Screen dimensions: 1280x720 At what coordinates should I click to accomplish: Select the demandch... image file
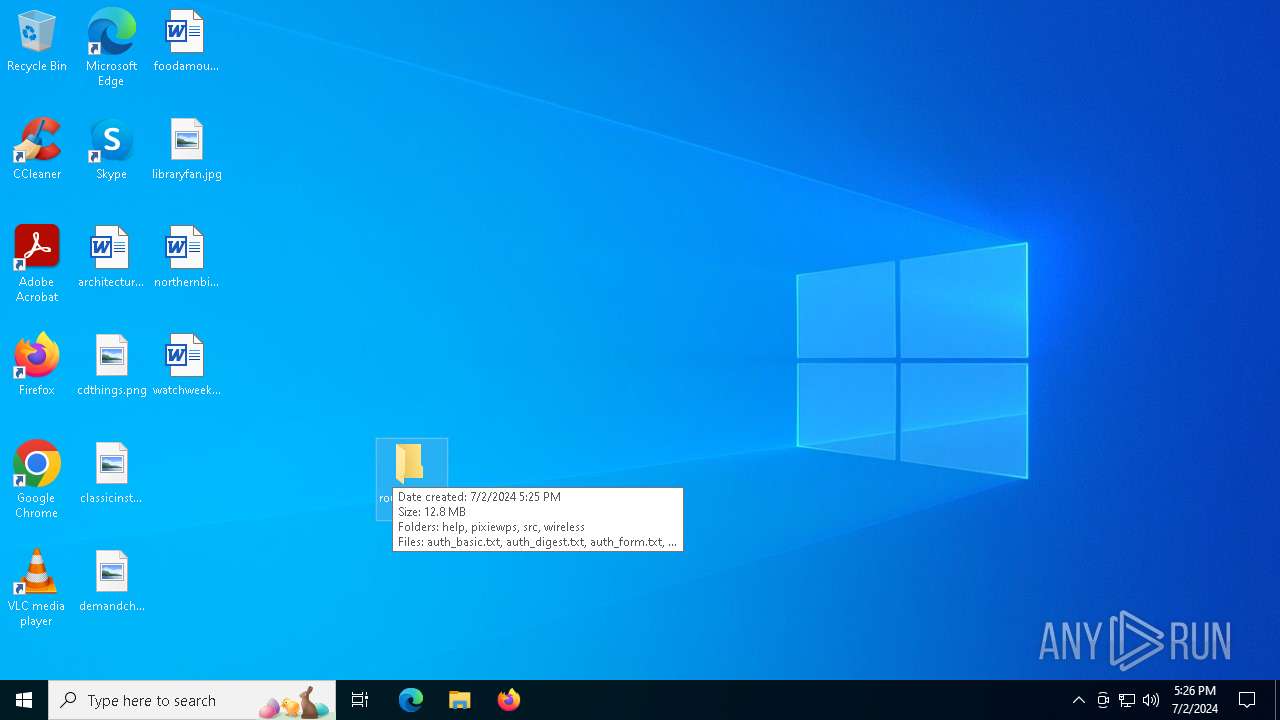pyautogui.click(x=111, y=581)
